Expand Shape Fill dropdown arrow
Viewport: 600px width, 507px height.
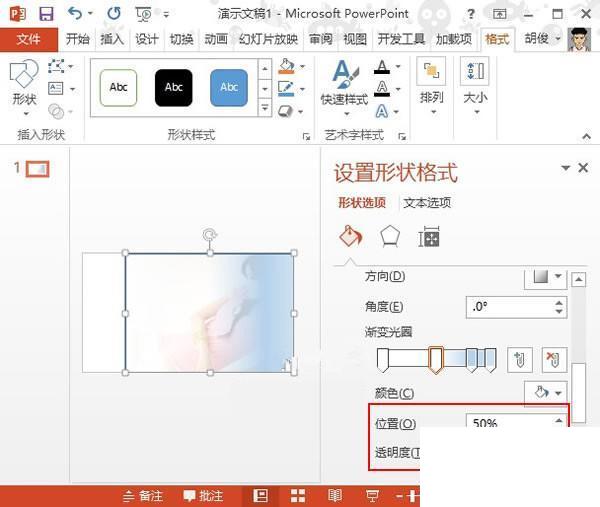coord(302,67)
